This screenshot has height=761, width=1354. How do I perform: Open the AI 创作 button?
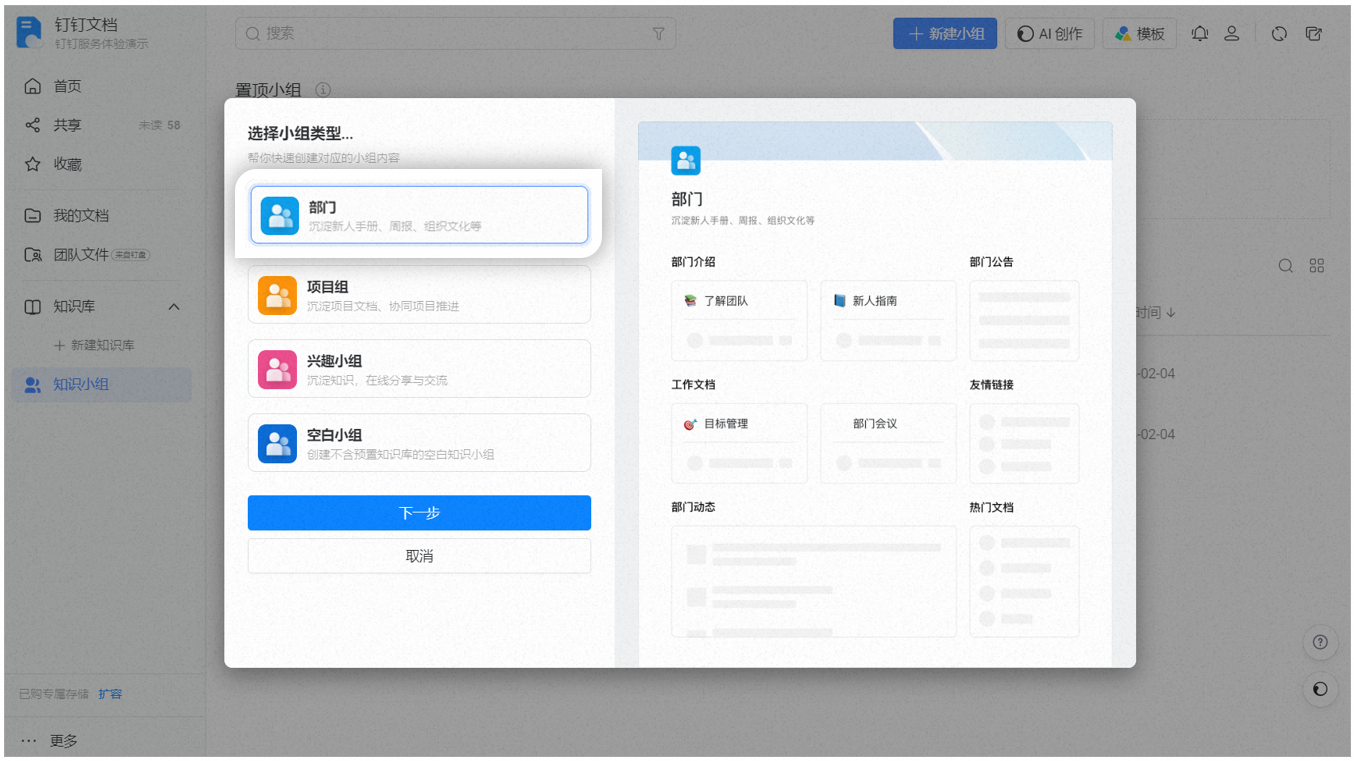click(x=1050, y=33)
